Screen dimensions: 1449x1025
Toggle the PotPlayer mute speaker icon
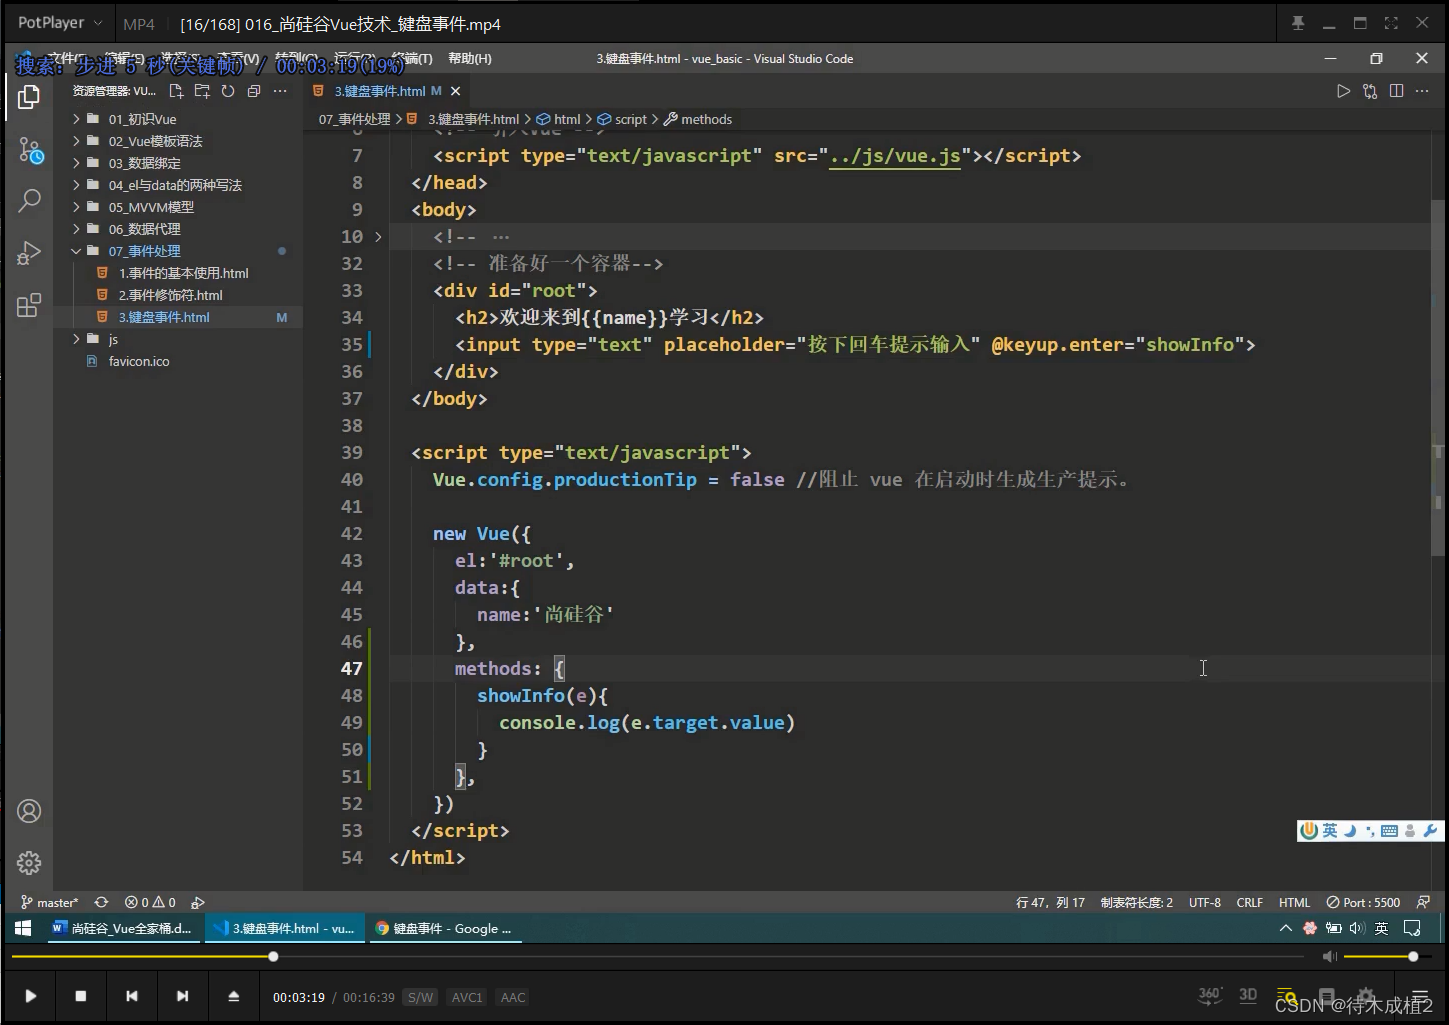[x=1329, y=957]
